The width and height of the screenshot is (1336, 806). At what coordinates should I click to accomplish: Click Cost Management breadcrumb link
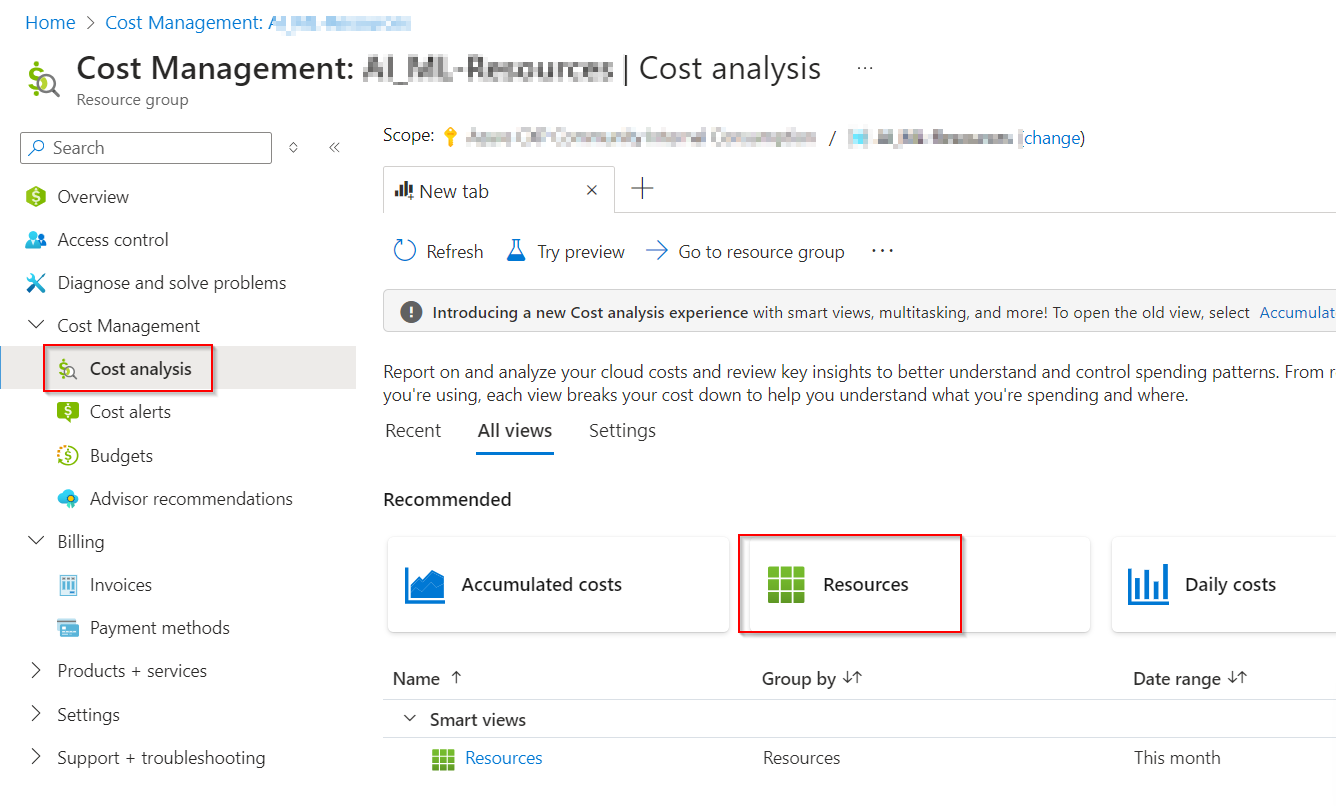[x=258, y=22]
